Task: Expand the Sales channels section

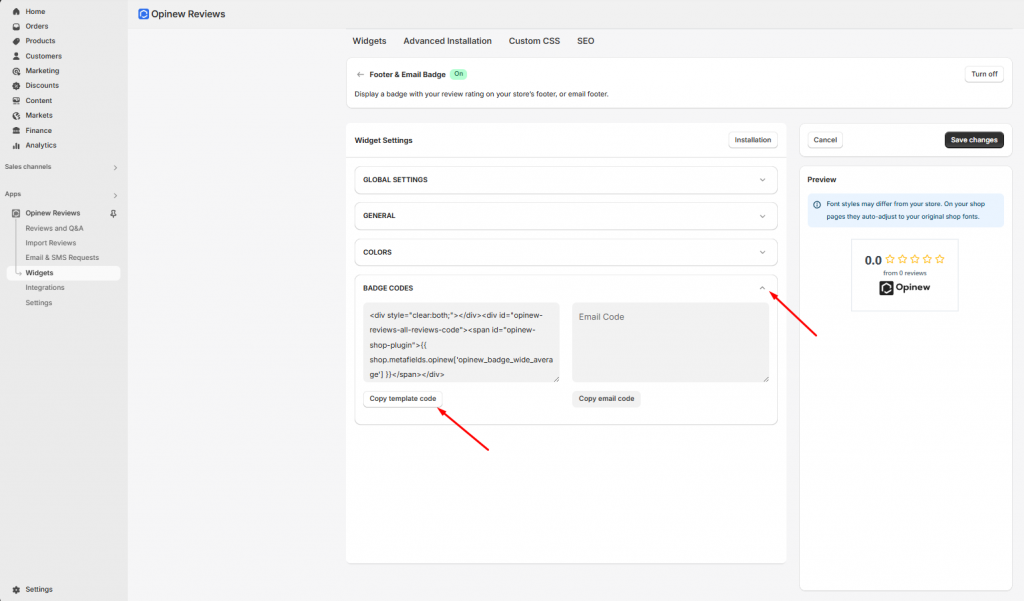Action: [x=116, y=167]
